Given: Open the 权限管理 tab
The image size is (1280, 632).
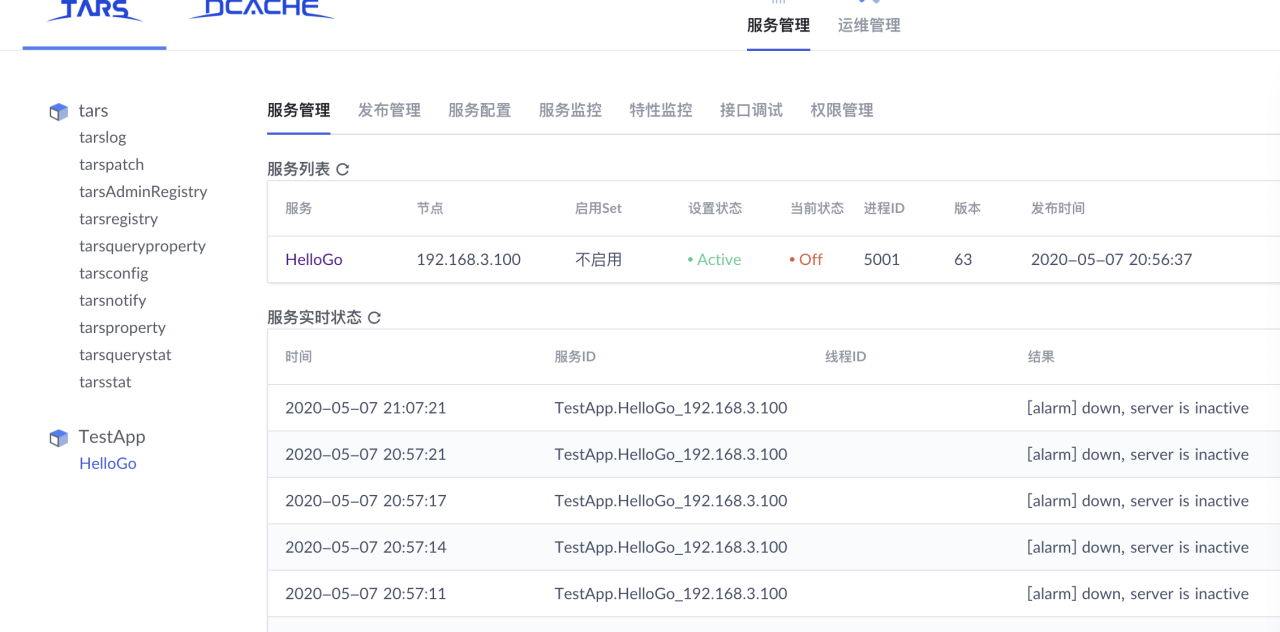Looking at the screenshot, I should point(842,111).
